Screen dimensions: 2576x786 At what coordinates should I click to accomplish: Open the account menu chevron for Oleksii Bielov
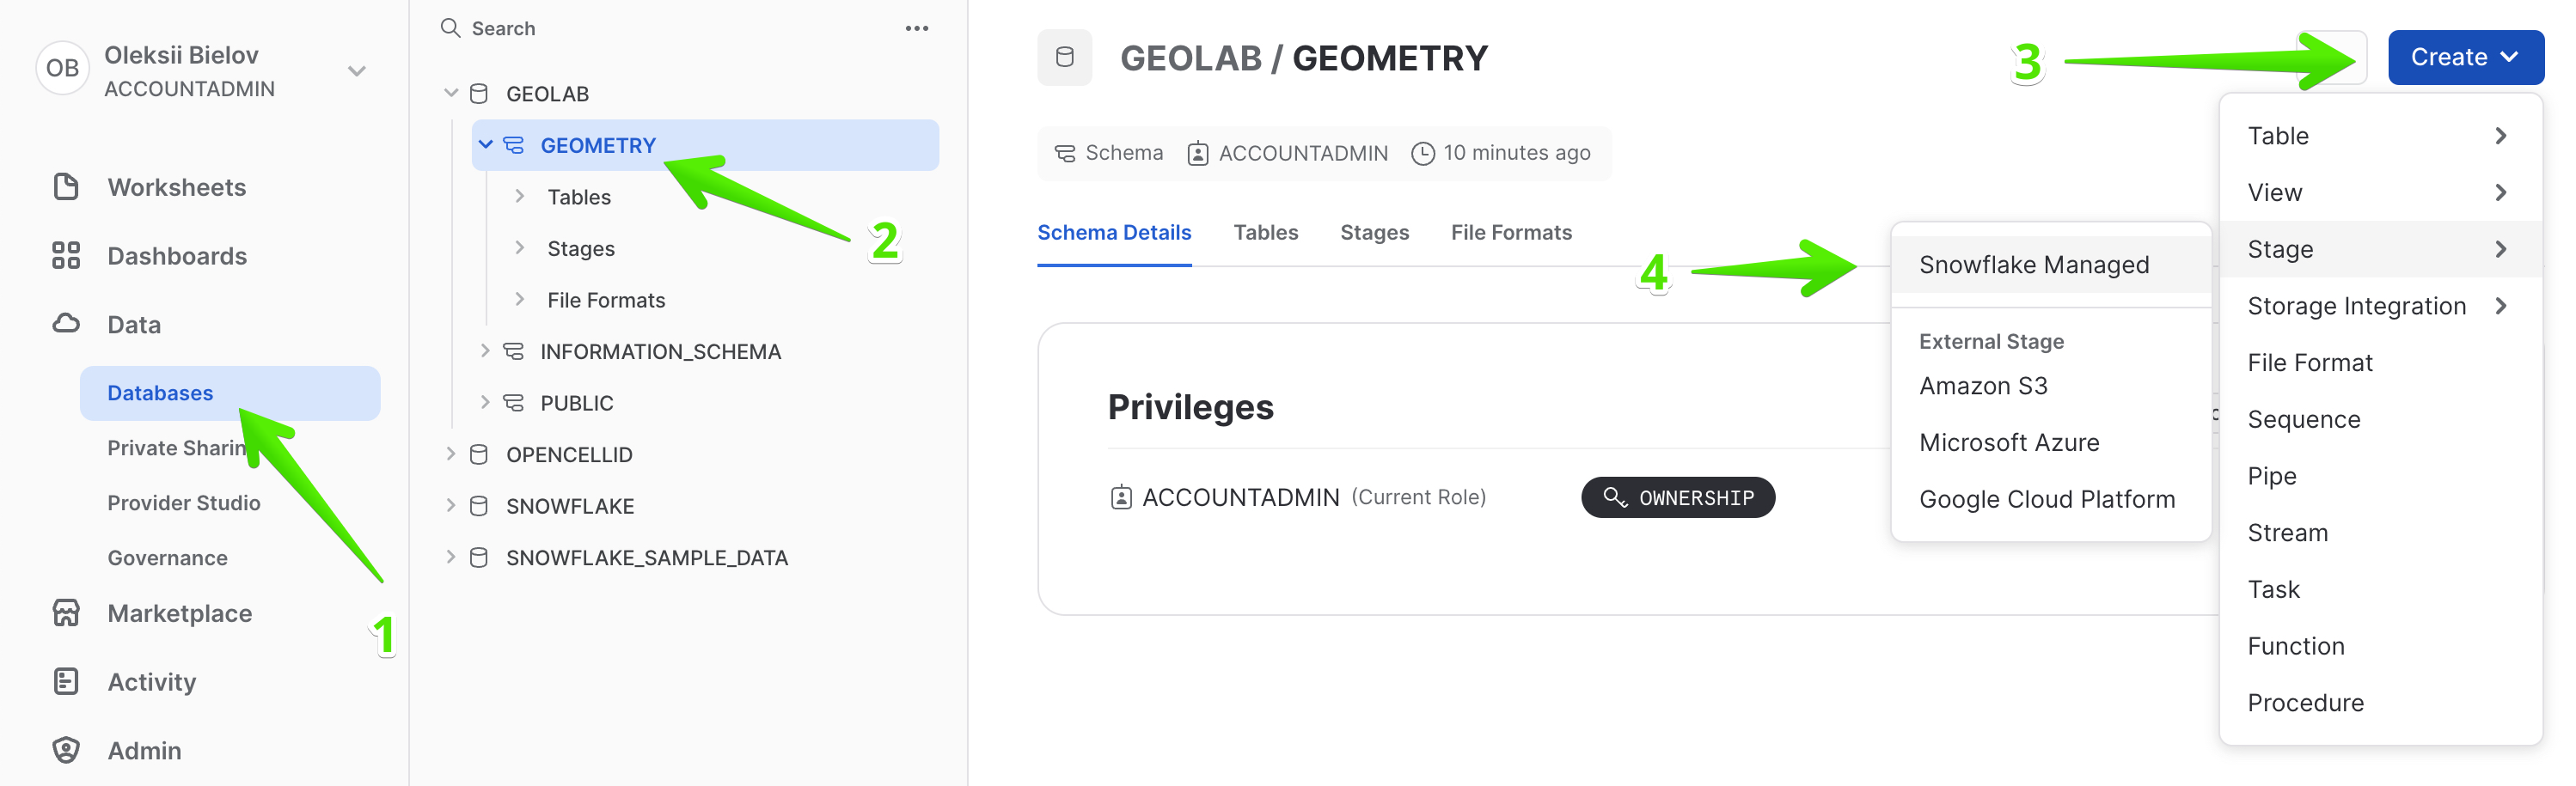(x=356, y=70)
